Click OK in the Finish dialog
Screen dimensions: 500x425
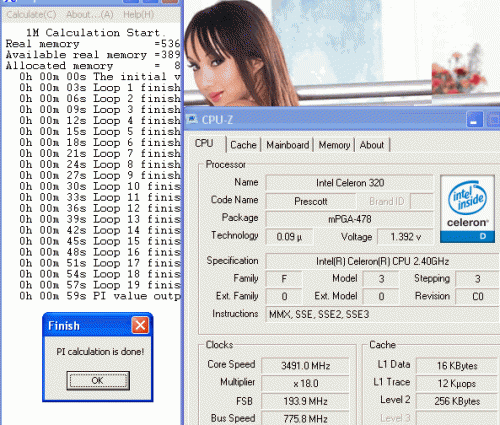98,380
